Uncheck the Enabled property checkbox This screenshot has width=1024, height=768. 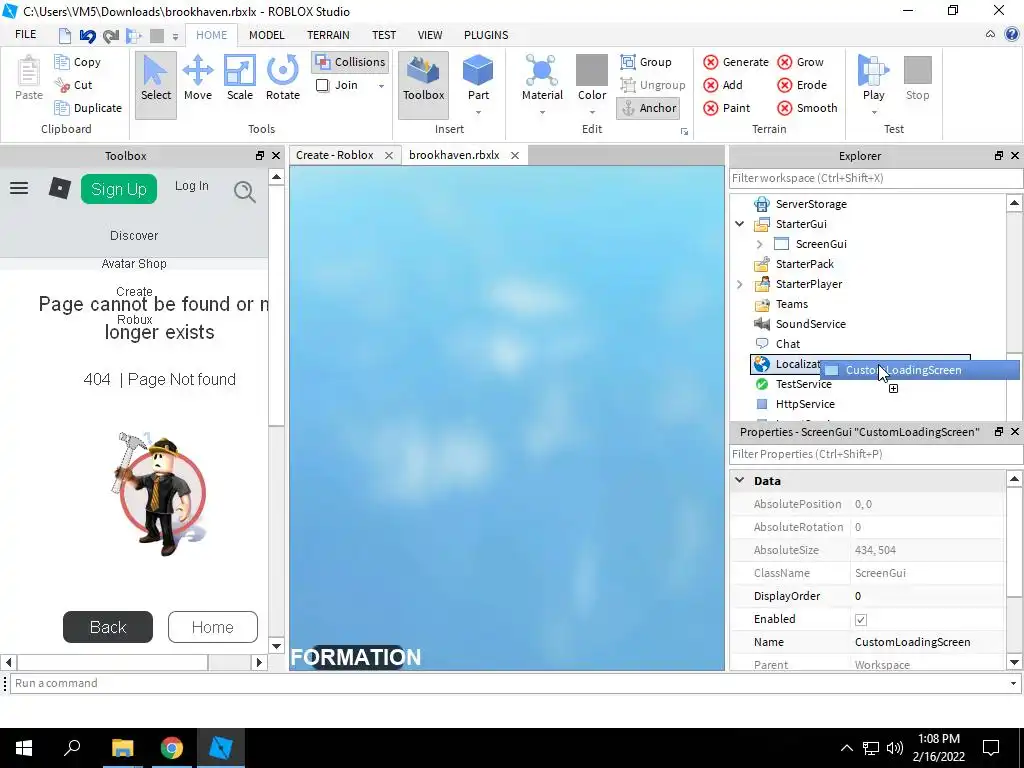[861, 620]
